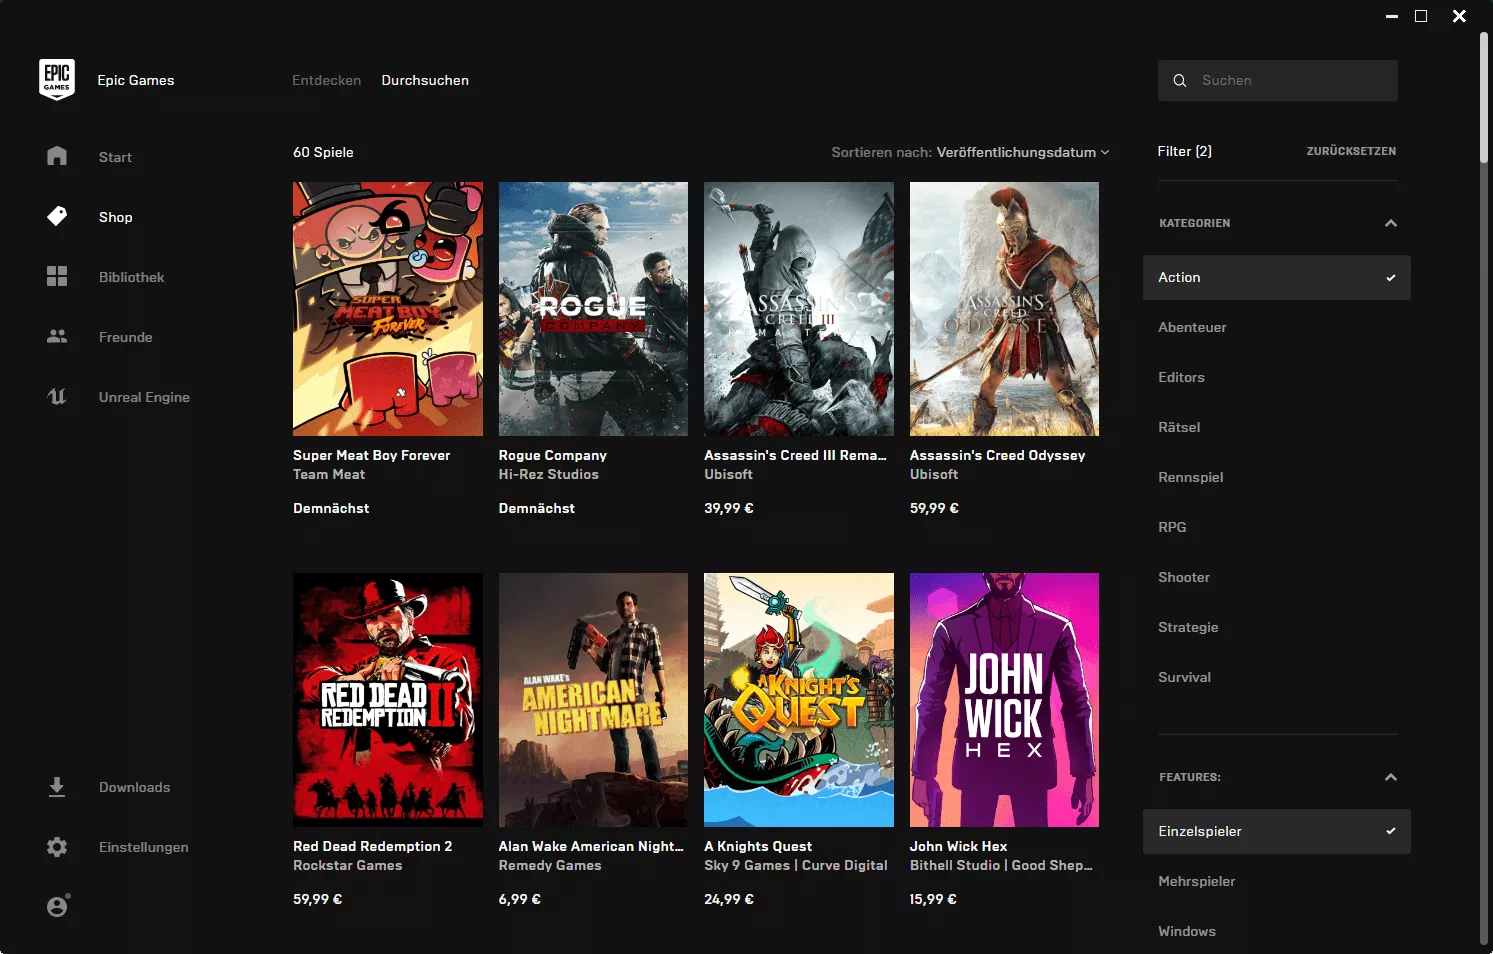Screen dimensions: 1493x954
Task: Click the Epic Games sidebar title
Action: pos(136,80)
